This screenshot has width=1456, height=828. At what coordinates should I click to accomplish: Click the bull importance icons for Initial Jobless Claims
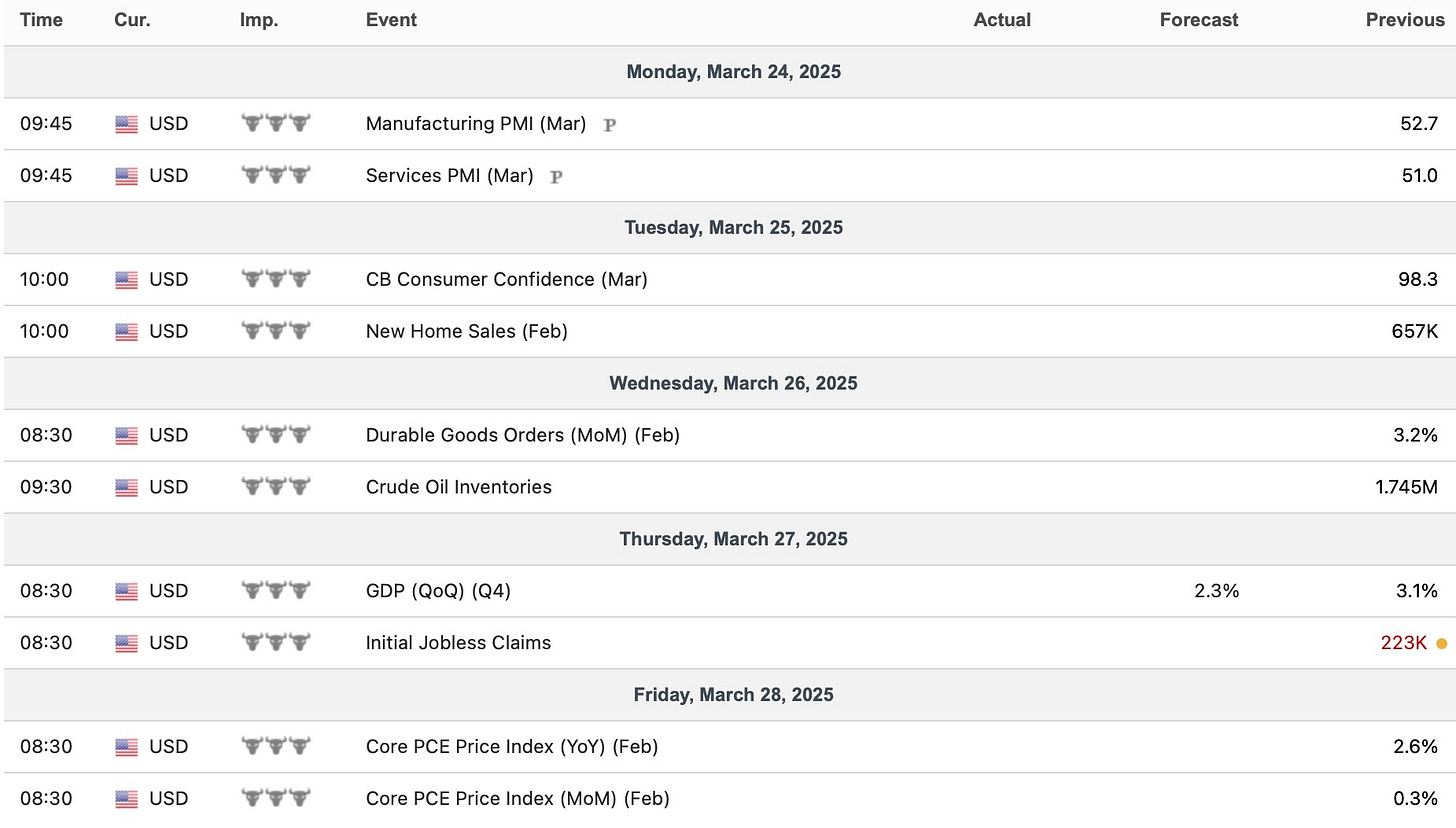[276, 643]
